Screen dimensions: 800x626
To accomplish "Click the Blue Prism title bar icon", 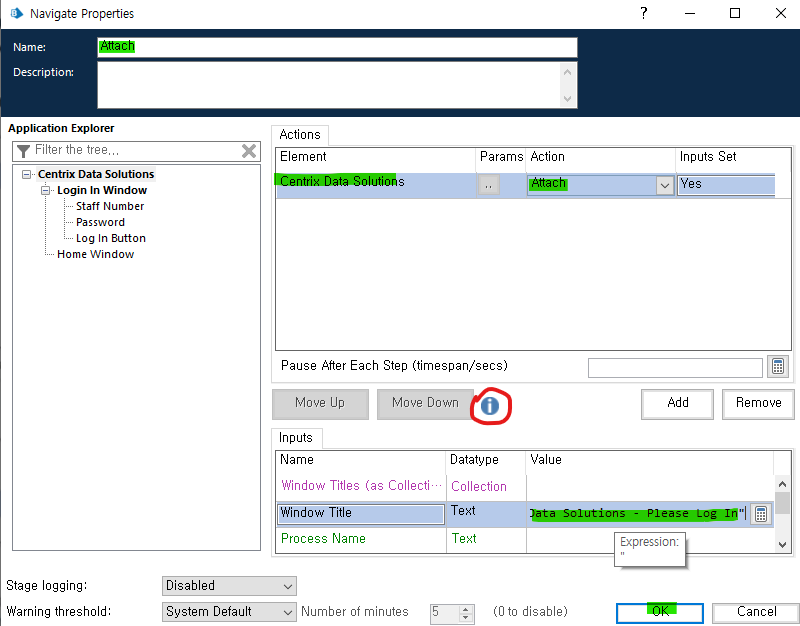I will tap(17, 13).
